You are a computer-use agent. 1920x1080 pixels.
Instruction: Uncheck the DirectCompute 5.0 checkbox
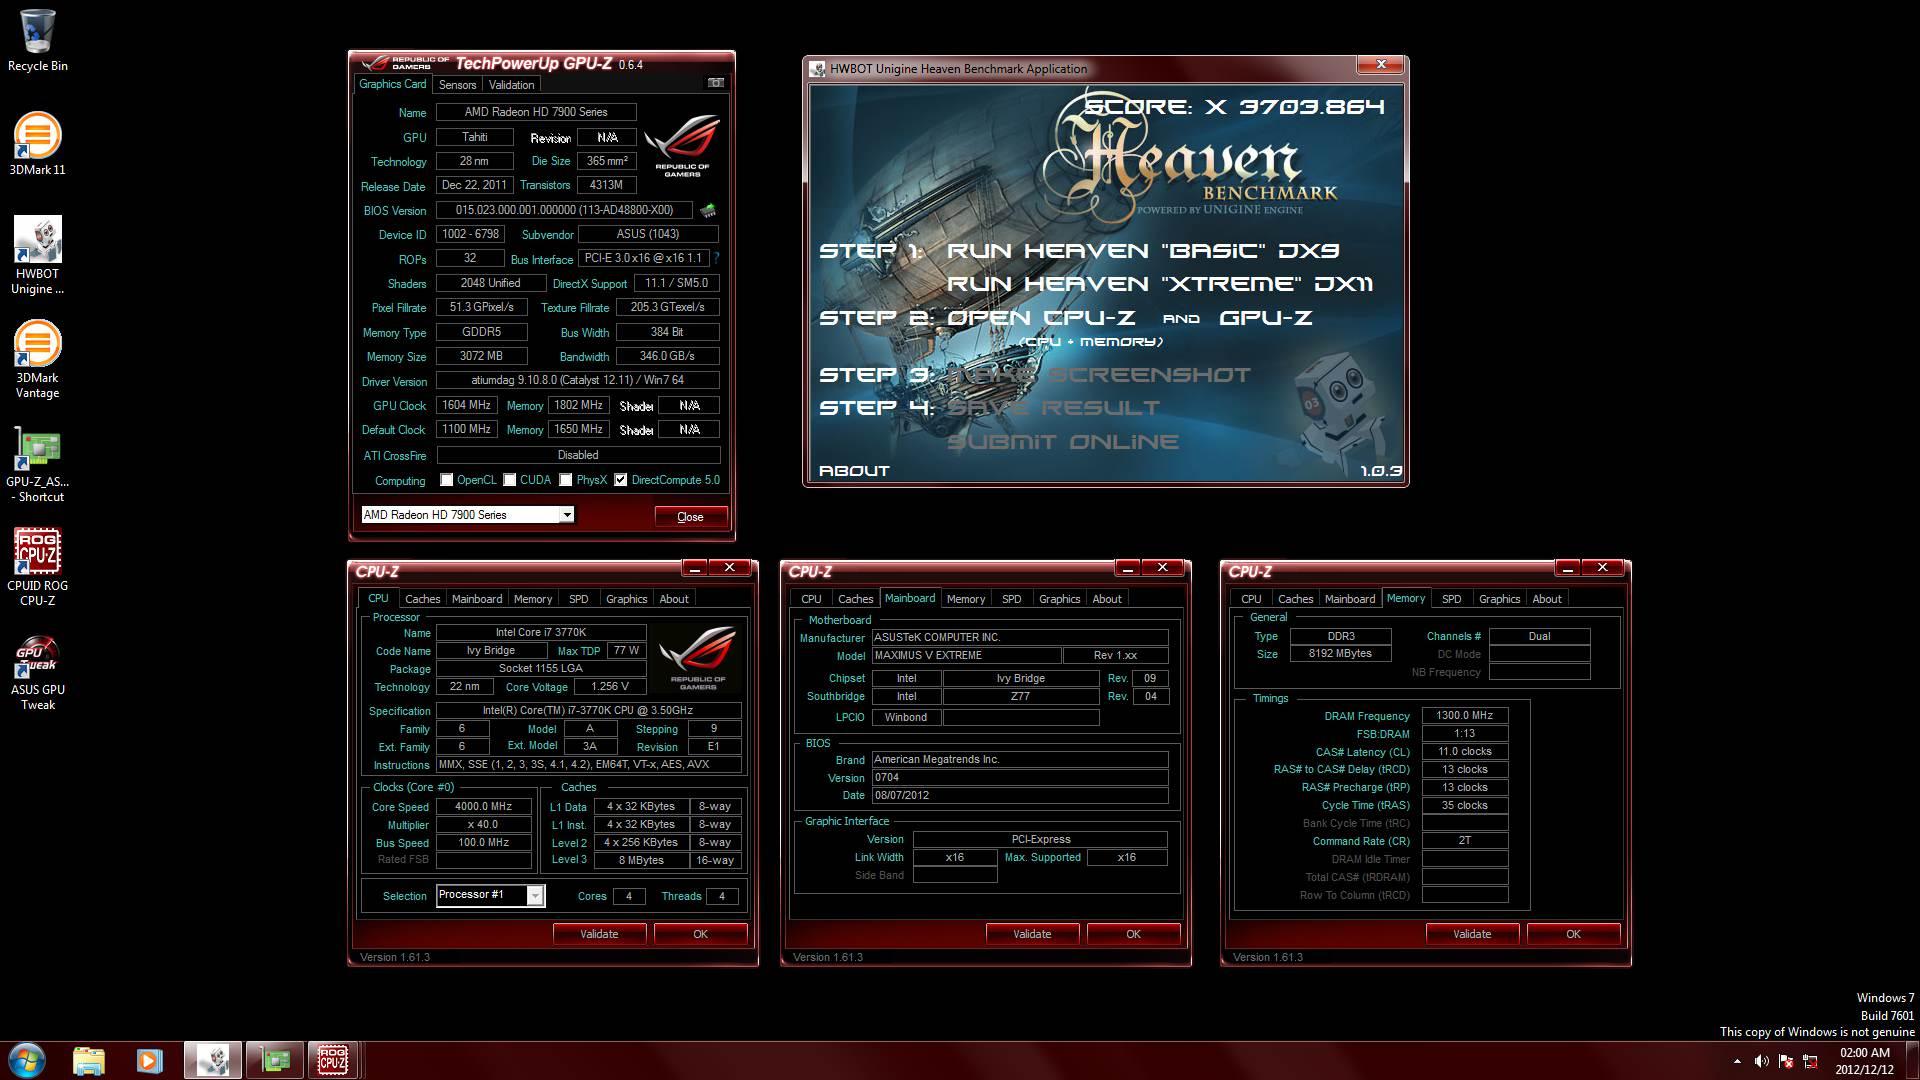click(x=621, y=480)
